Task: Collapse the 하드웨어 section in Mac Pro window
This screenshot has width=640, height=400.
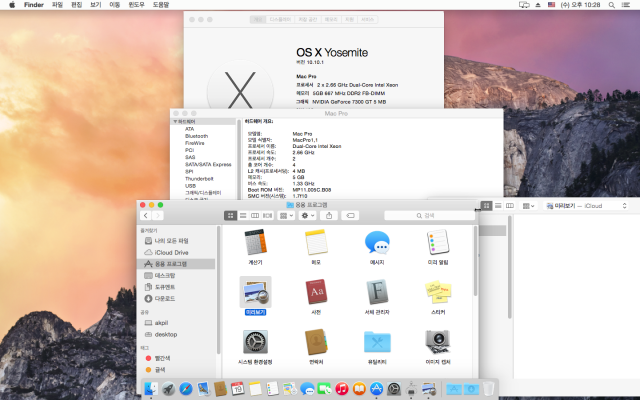Action: coord(175,122)
